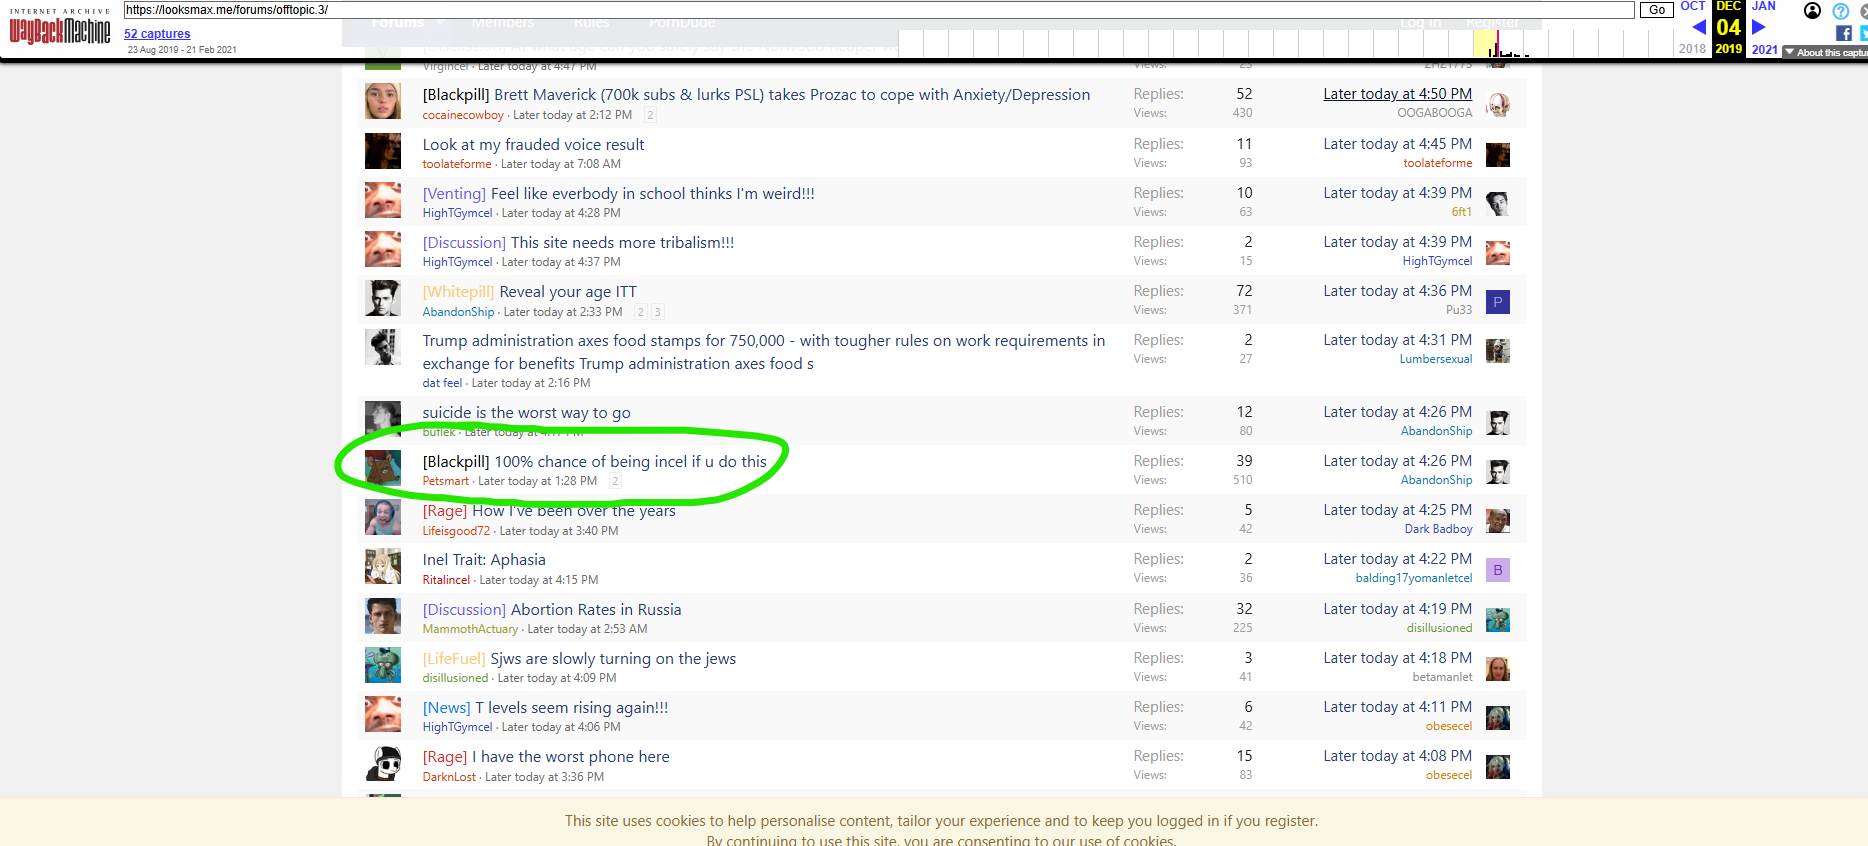Click the Wayback URL input field
This screenshot has width=1868, height=846.
pos(878,10)
